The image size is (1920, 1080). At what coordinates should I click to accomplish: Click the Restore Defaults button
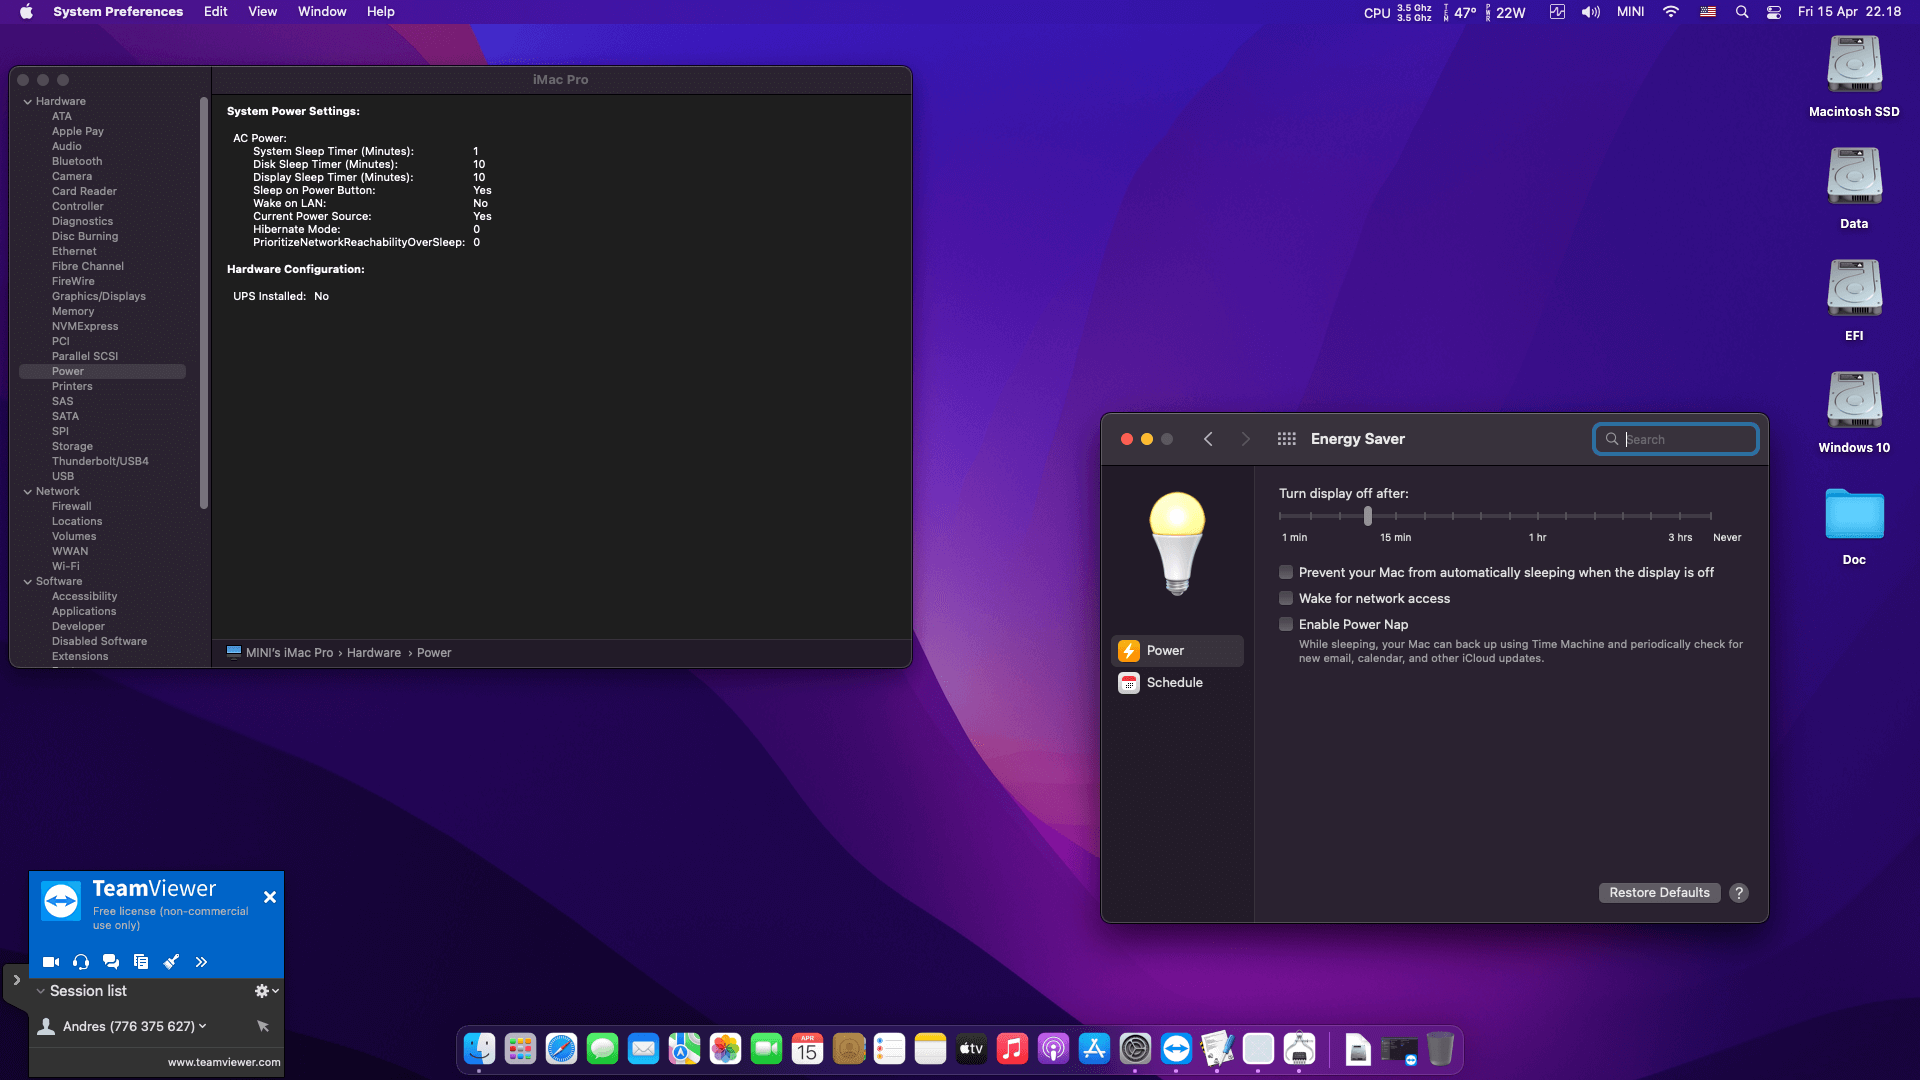(x=1659, y=893)
